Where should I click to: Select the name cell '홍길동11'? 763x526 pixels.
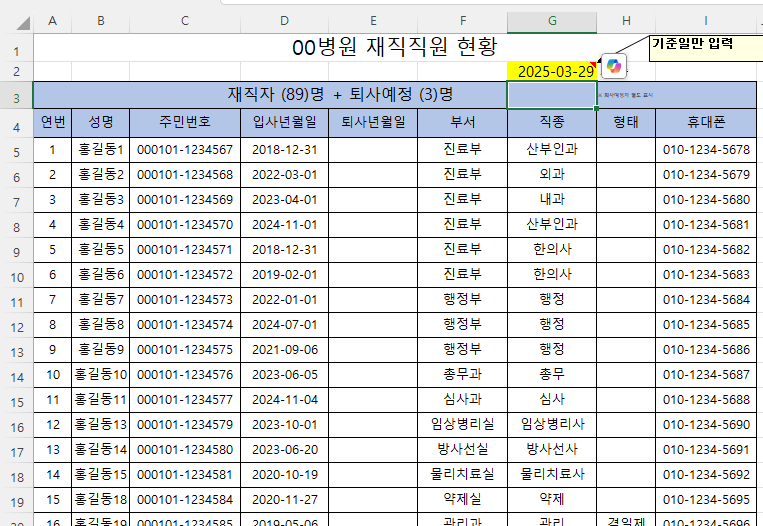(x=101, y=400)
